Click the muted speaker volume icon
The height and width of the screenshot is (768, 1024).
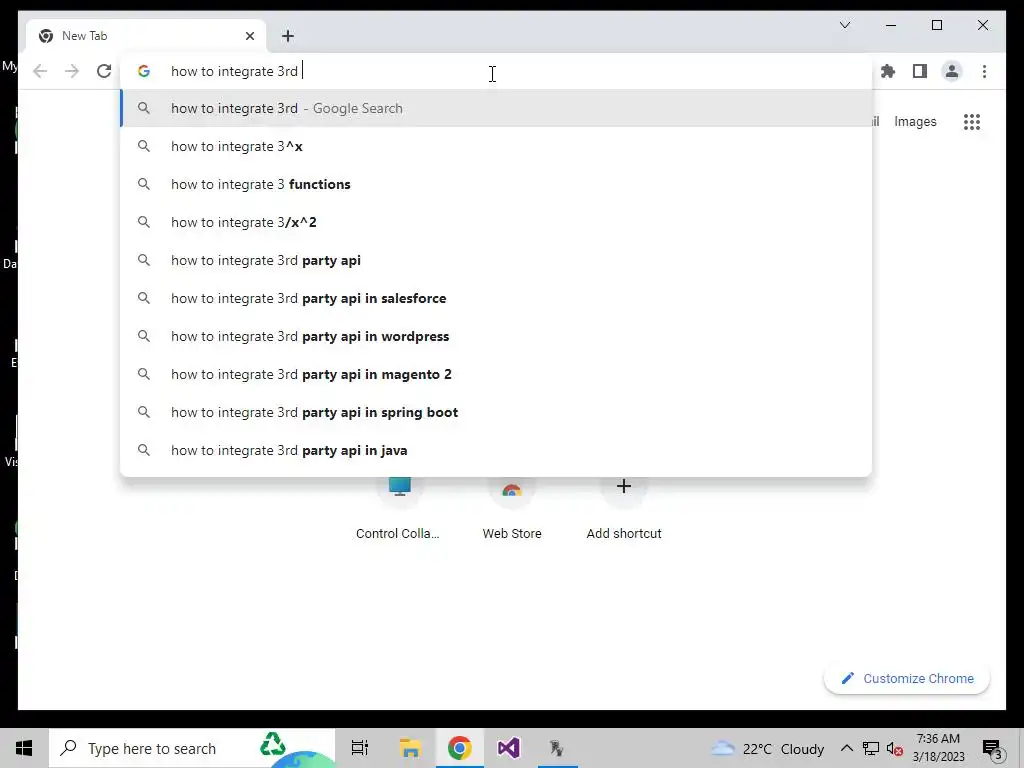(895, 748)
